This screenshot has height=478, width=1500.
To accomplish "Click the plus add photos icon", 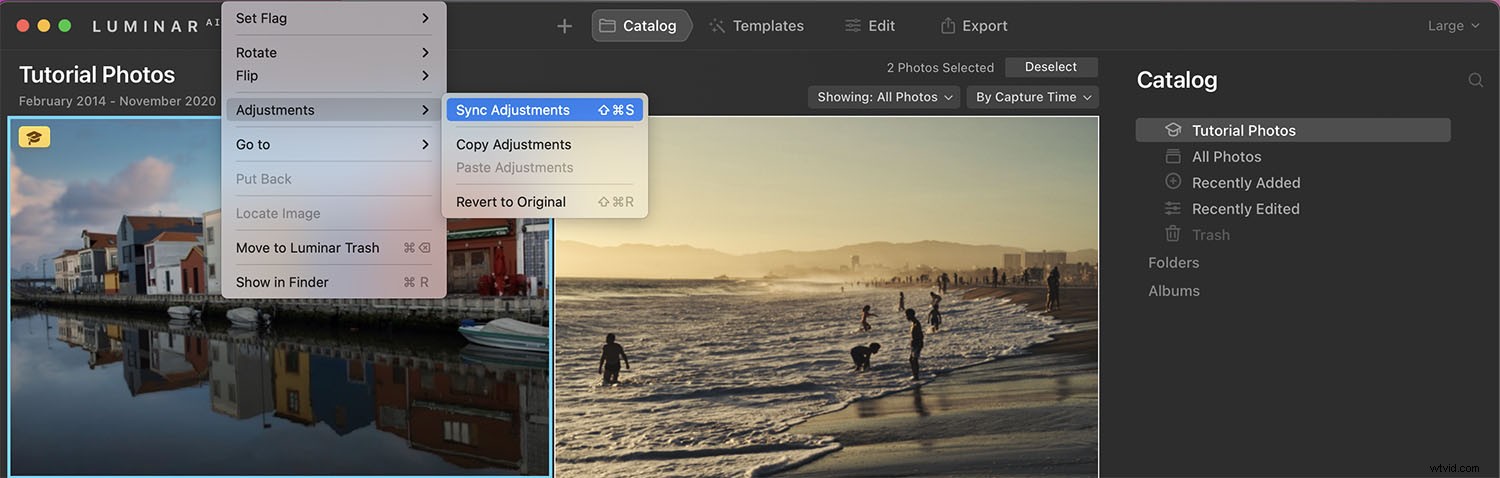I will 564,26.
